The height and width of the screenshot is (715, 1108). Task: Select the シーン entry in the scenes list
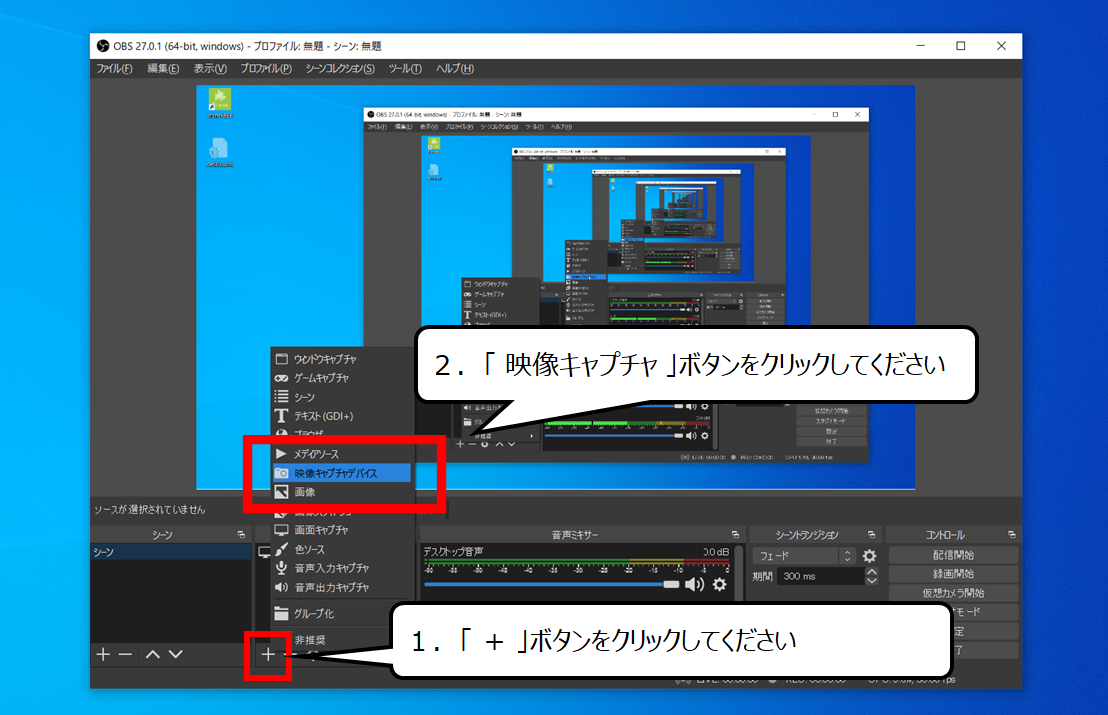pyautogui.click(x=171, y=552)
